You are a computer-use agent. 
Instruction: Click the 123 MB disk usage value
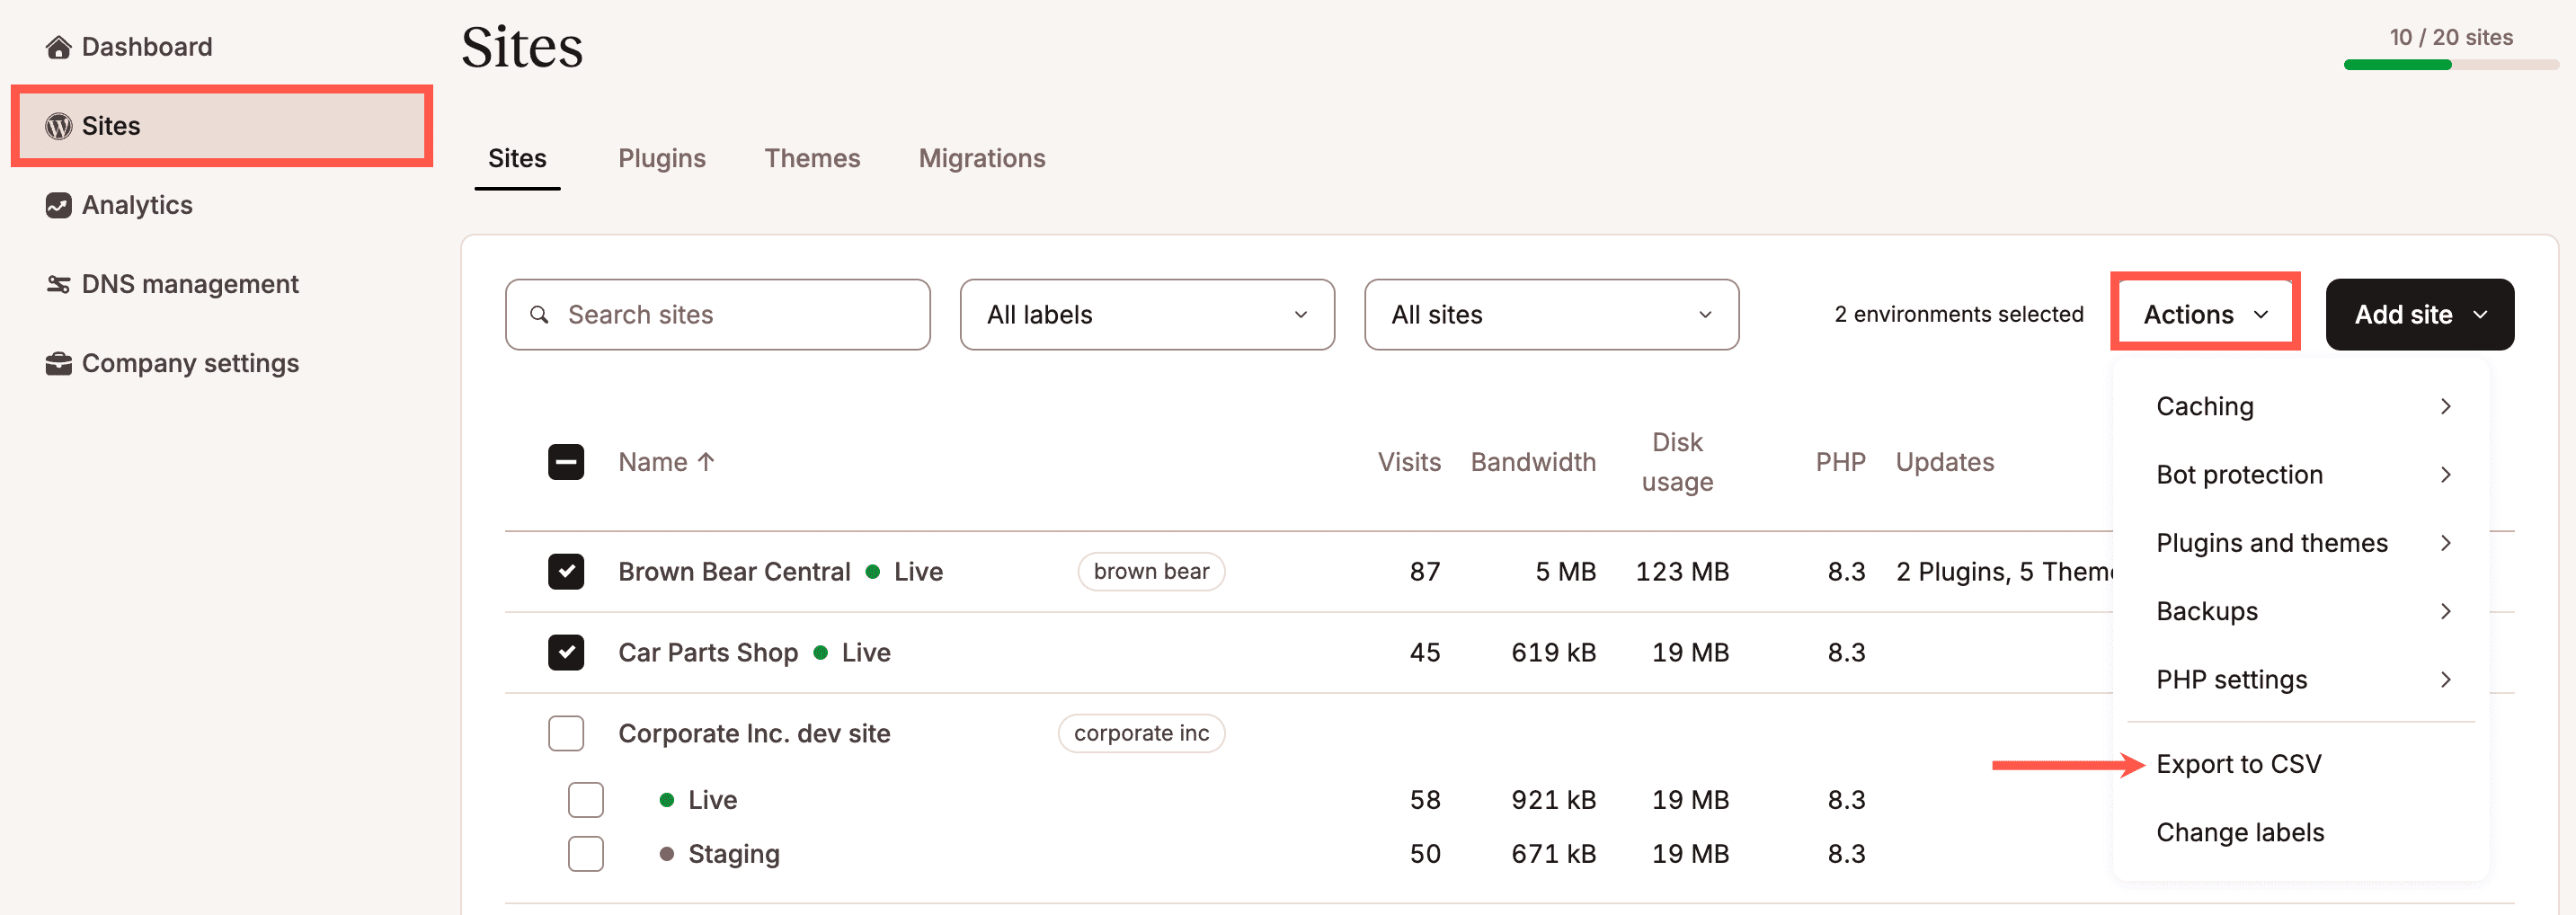(x=1682, y=572)
